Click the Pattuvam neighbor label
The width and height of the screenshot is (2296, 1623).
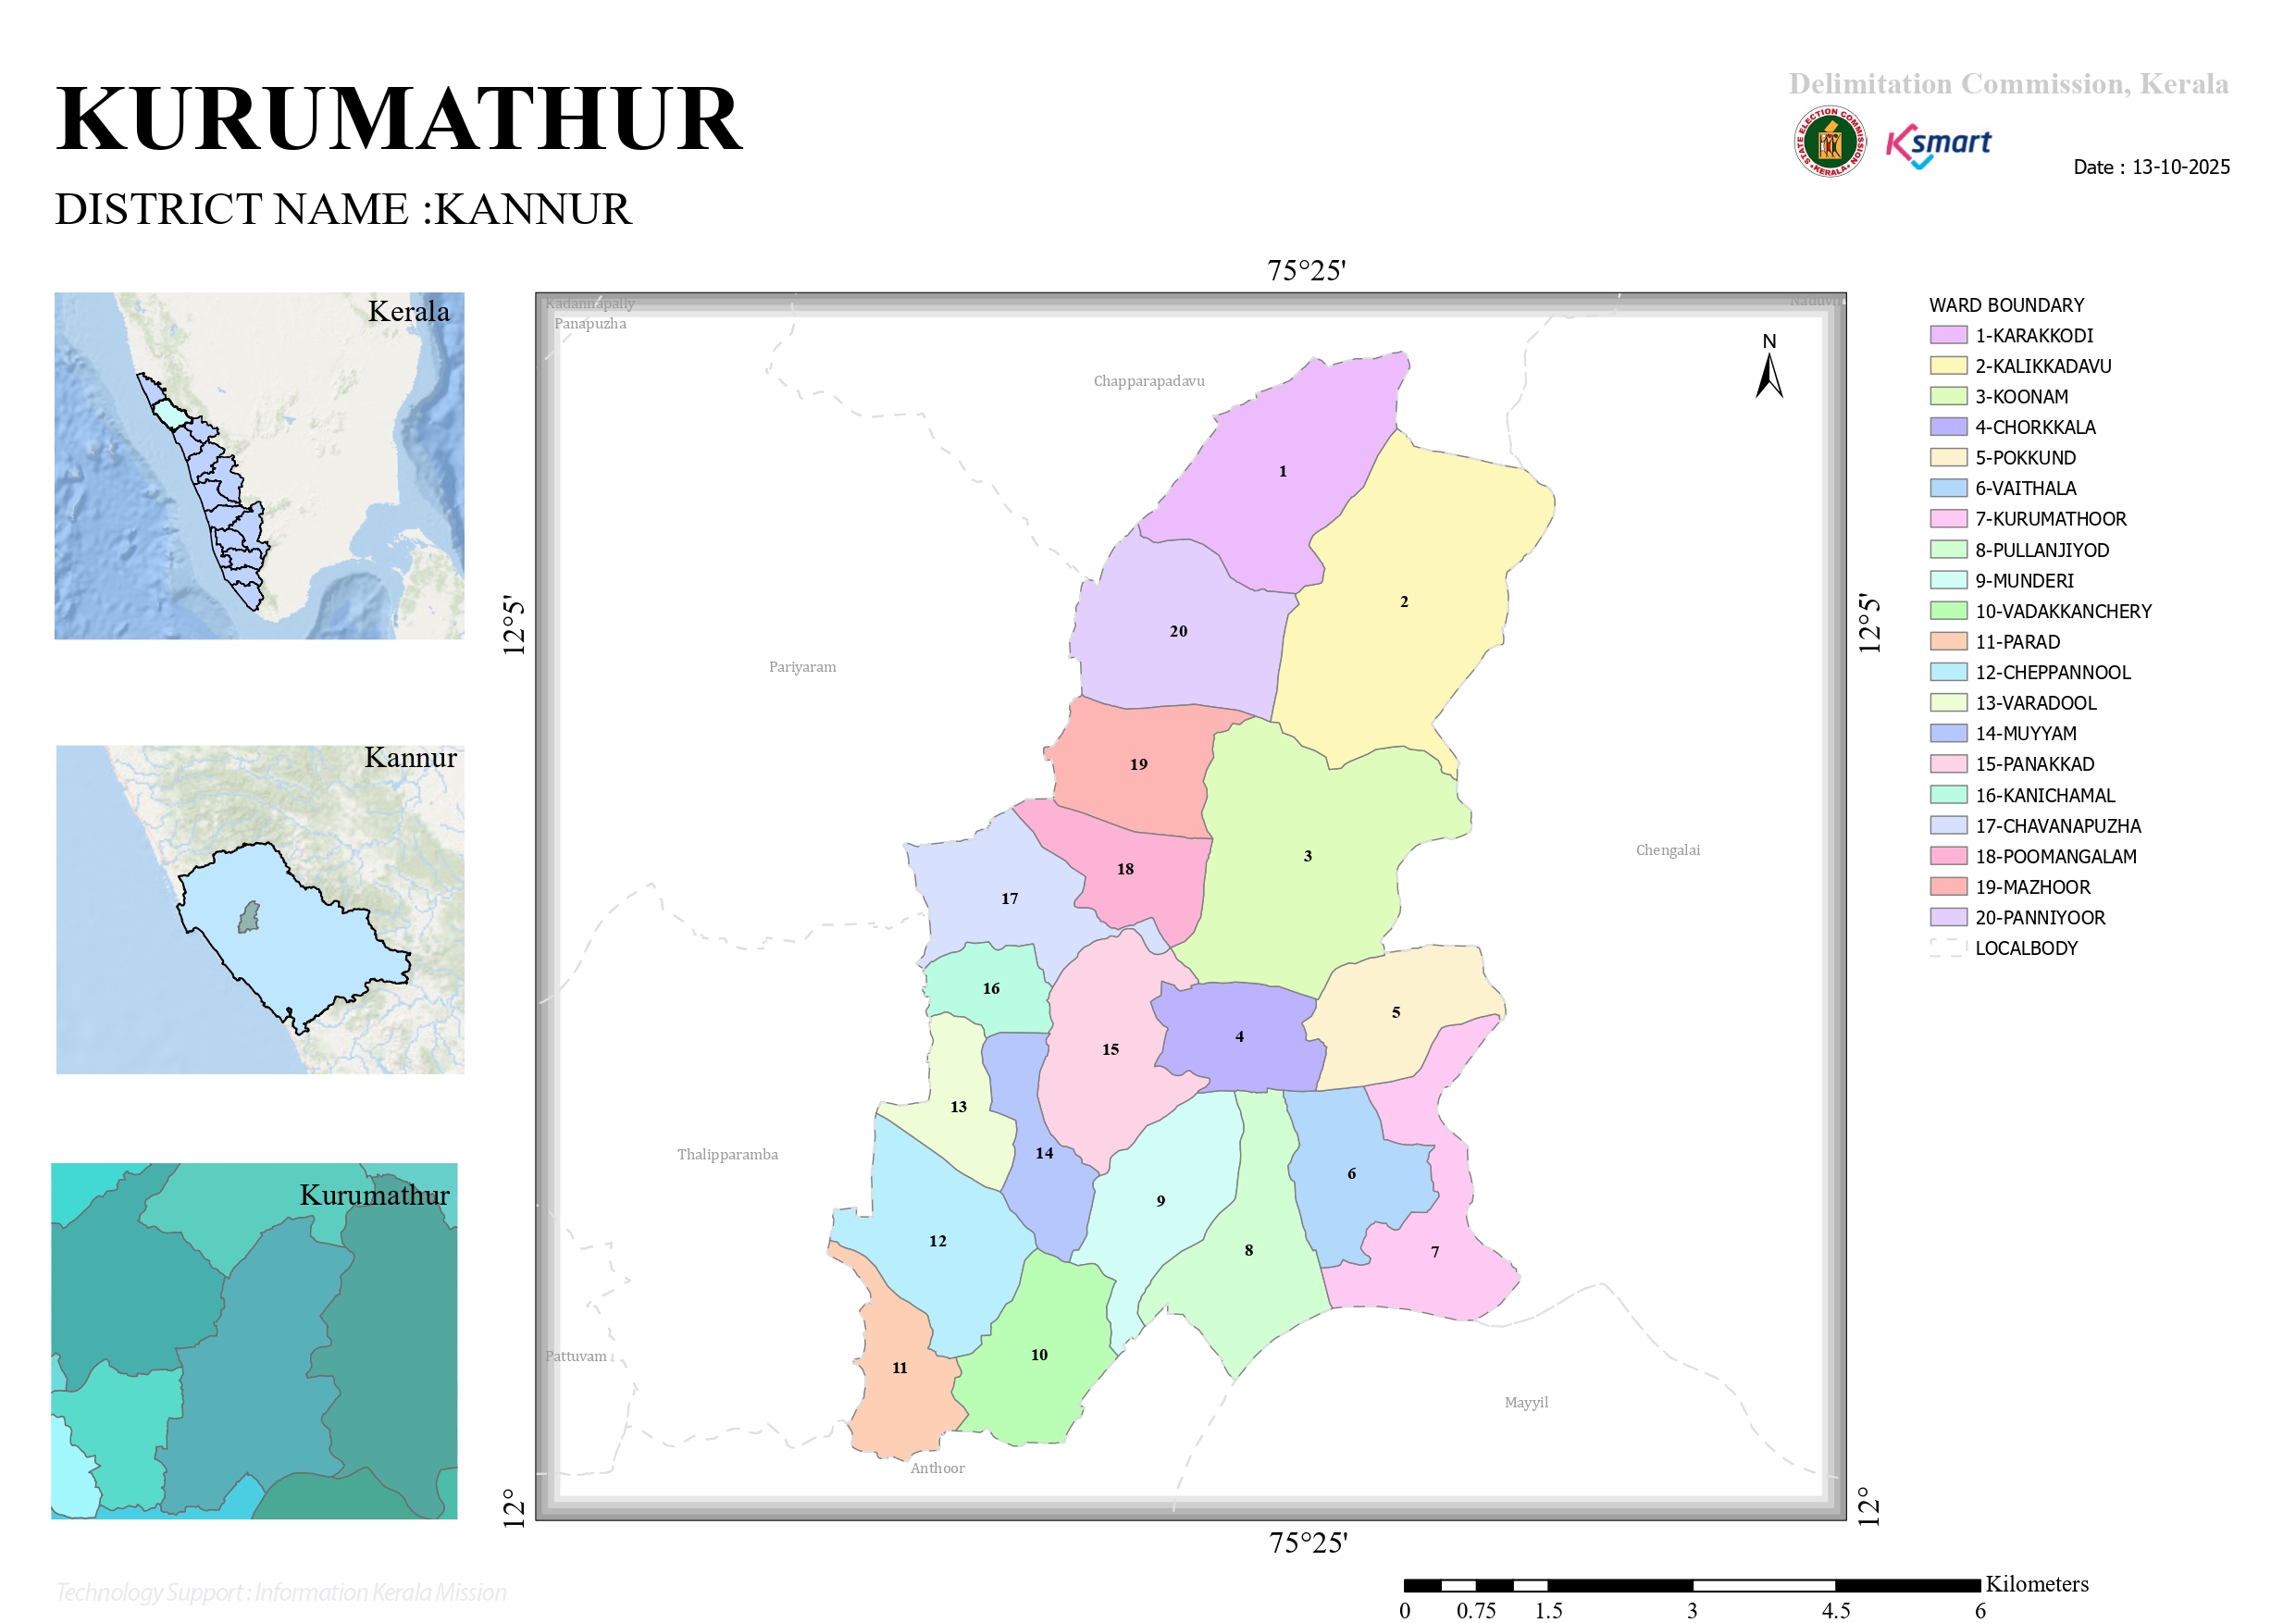click(576, 1357)
